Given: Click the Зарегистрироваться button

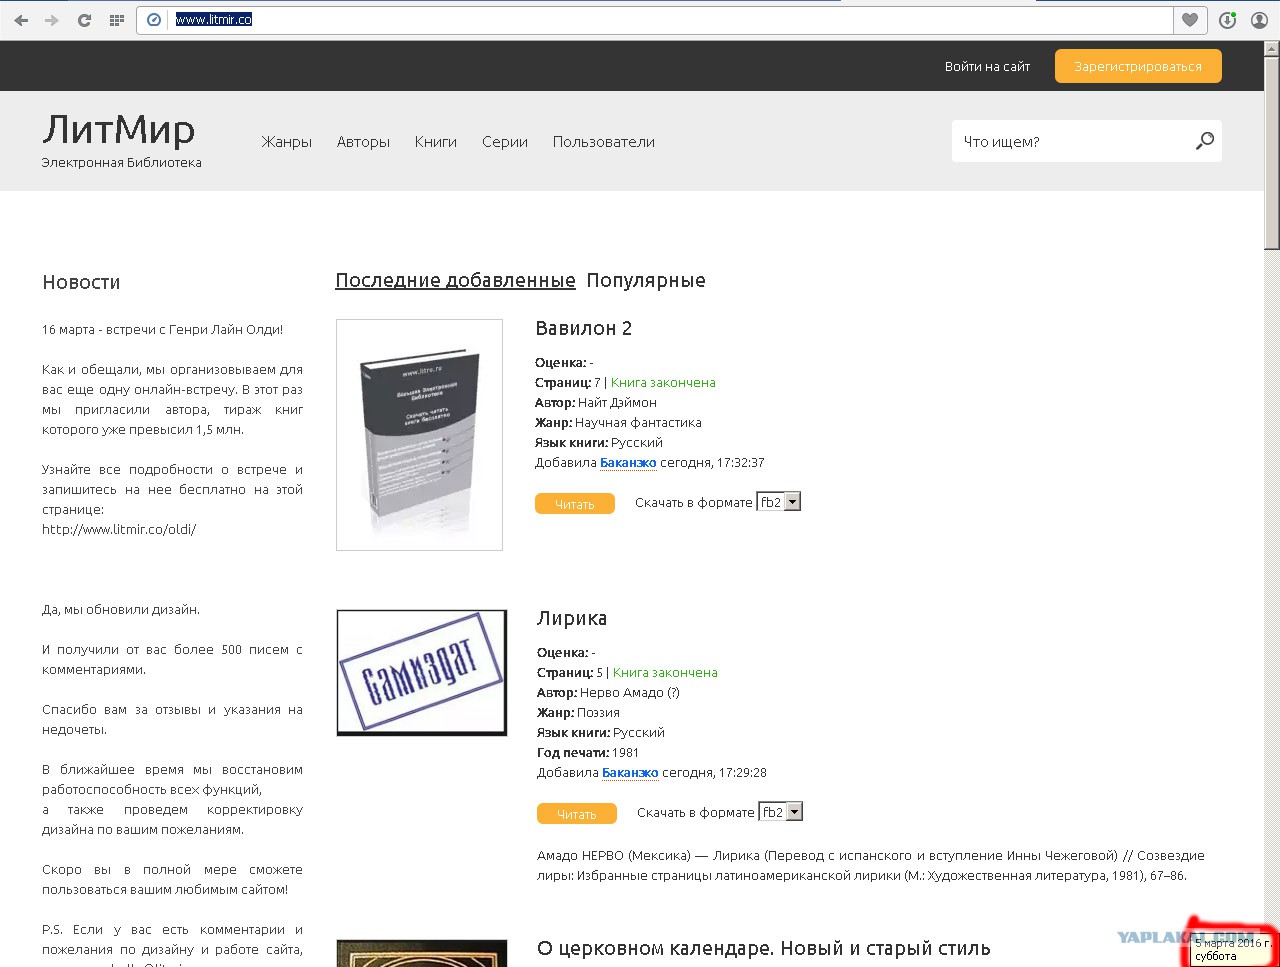Looking at the screenshot, I should 1138,66.
